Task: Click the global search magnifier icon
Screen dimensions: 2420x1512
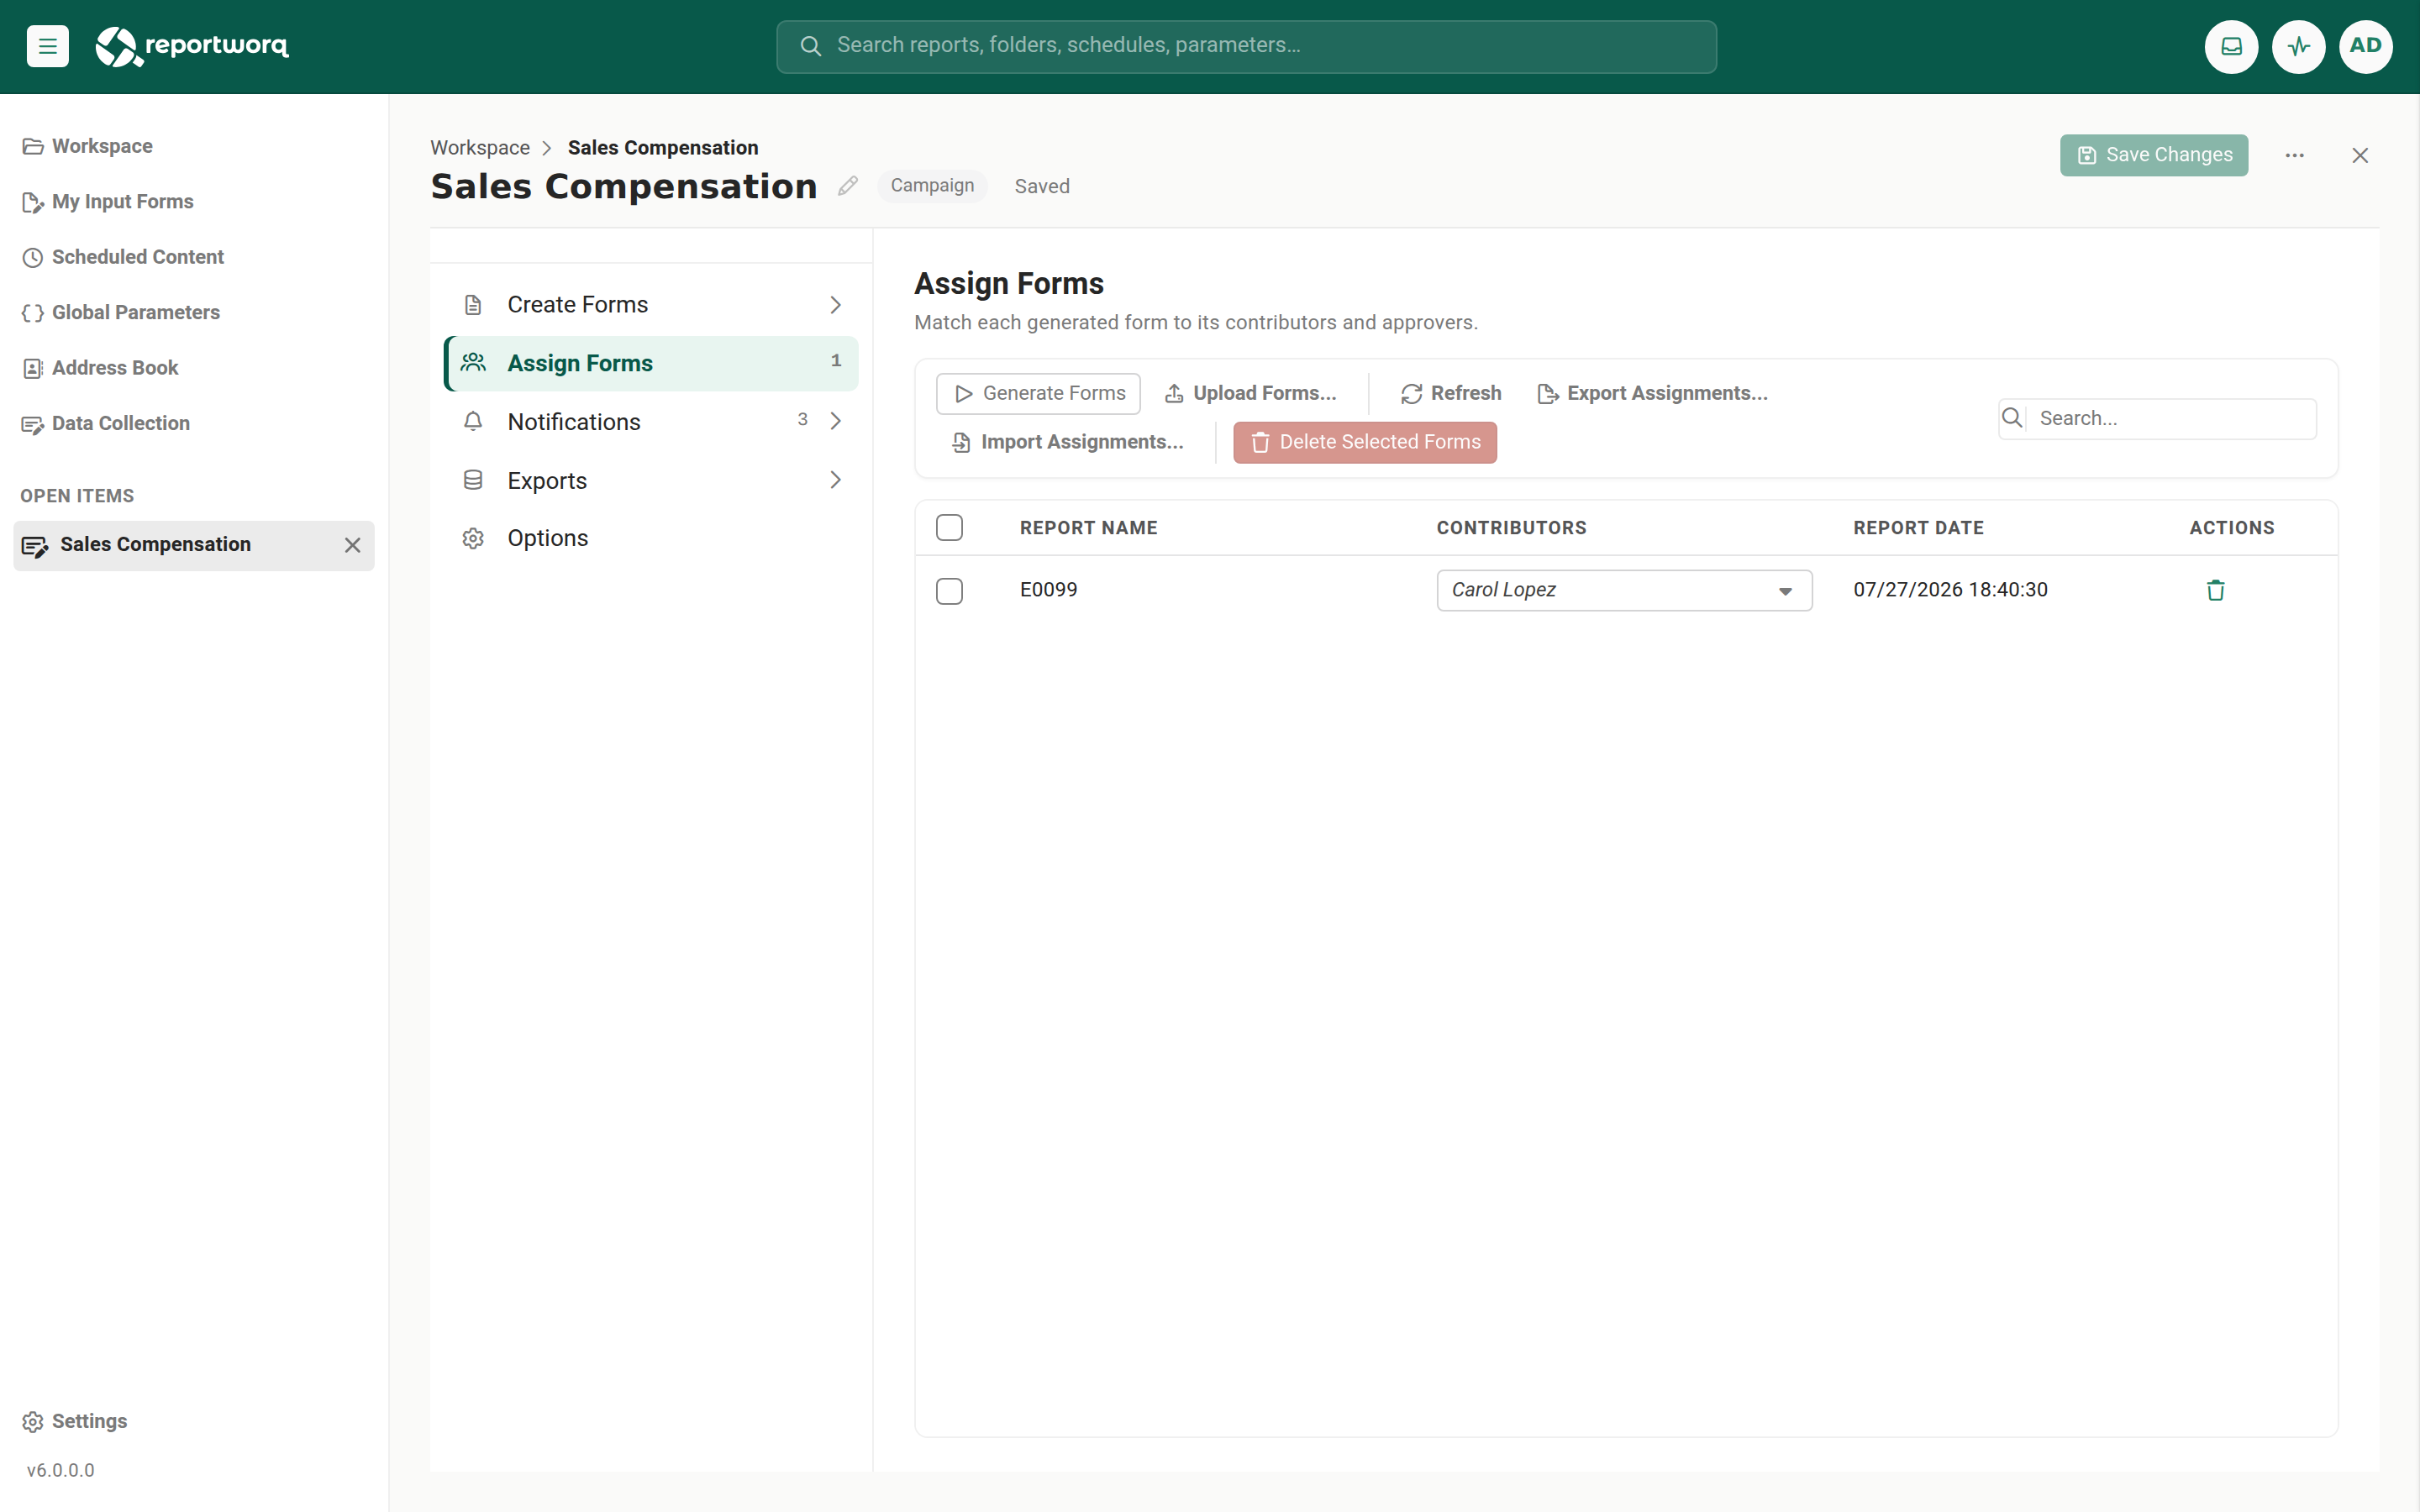Action: 810,46
